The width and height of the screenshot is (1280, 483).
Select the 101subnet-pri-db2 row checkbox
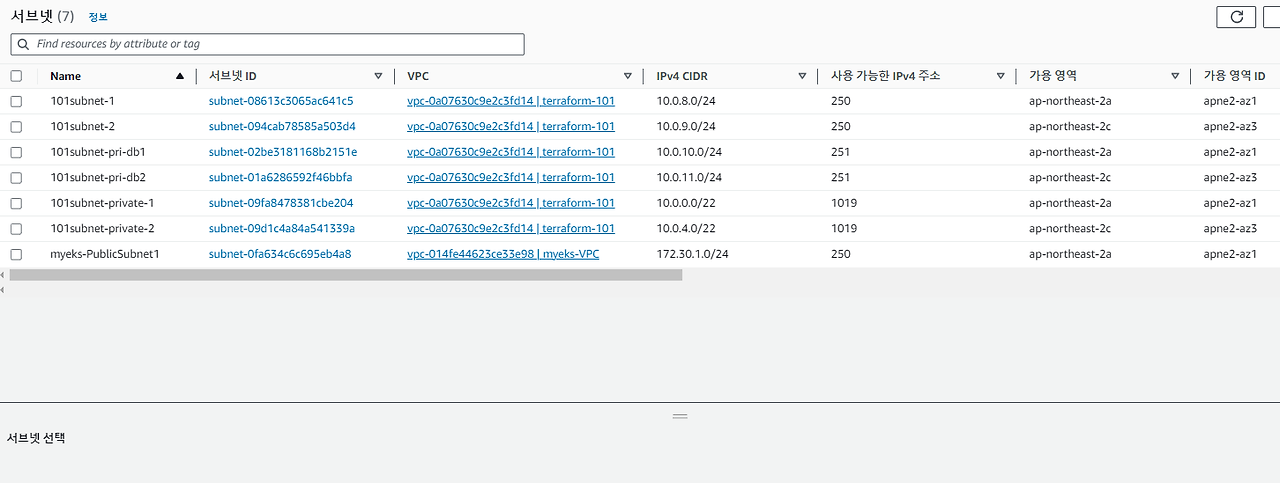tap(16, 178)
